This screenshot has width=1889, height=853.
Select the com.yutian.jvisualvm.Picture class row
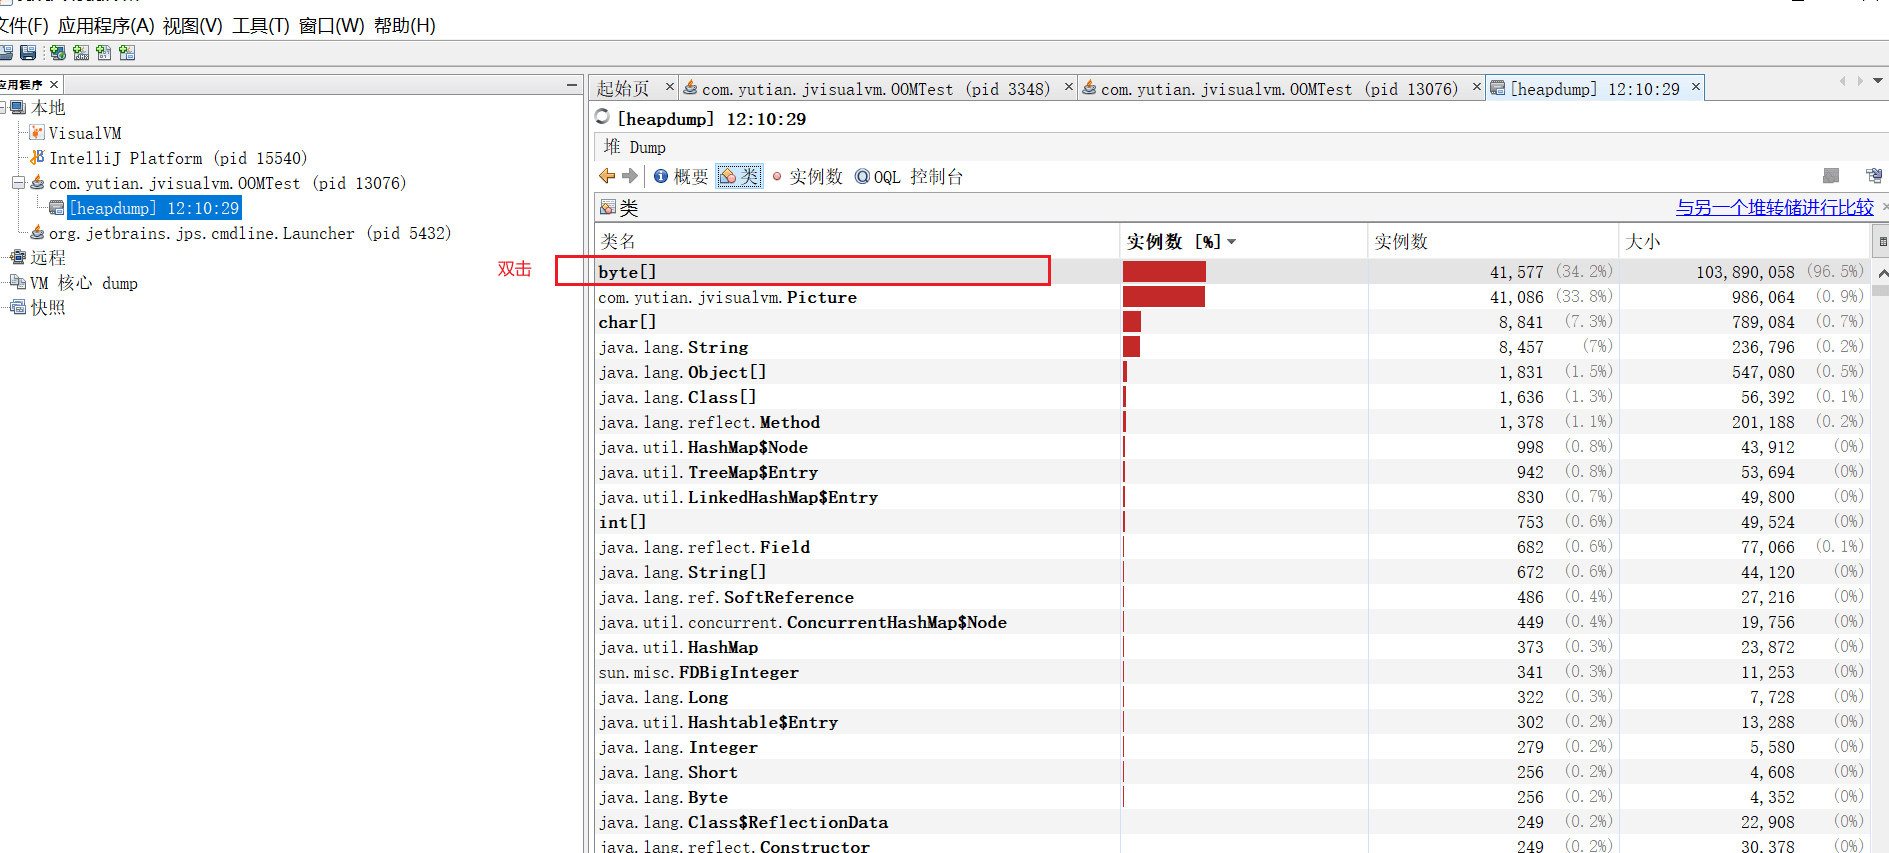click(x=727, y=297)
